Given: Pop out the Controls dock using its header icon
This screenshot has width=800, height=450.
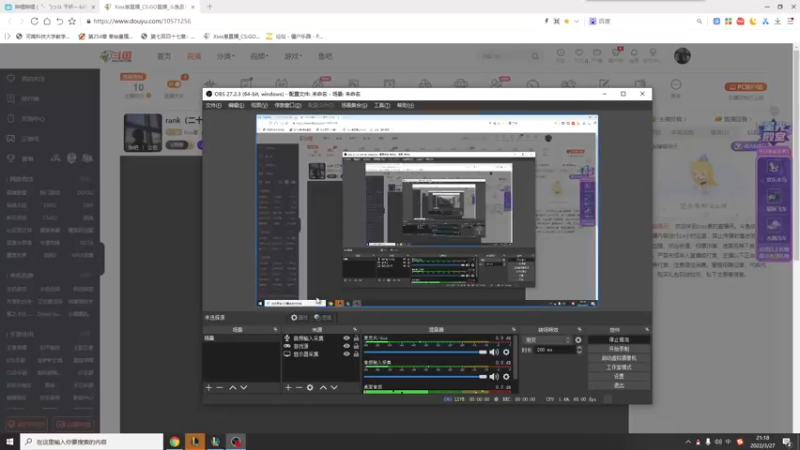Looking at the screenshot, I should pos(647,330).
